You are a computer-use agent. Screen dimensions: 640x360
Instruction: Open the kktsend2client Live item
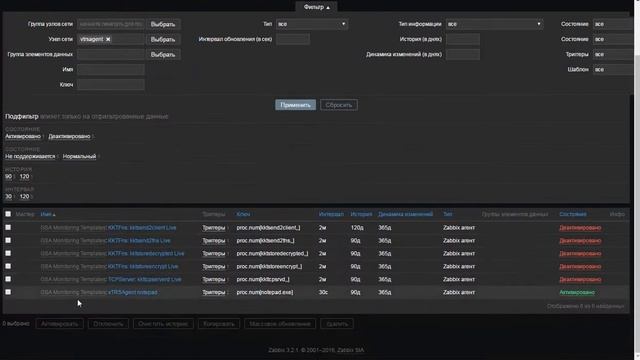tap(142, 227)
